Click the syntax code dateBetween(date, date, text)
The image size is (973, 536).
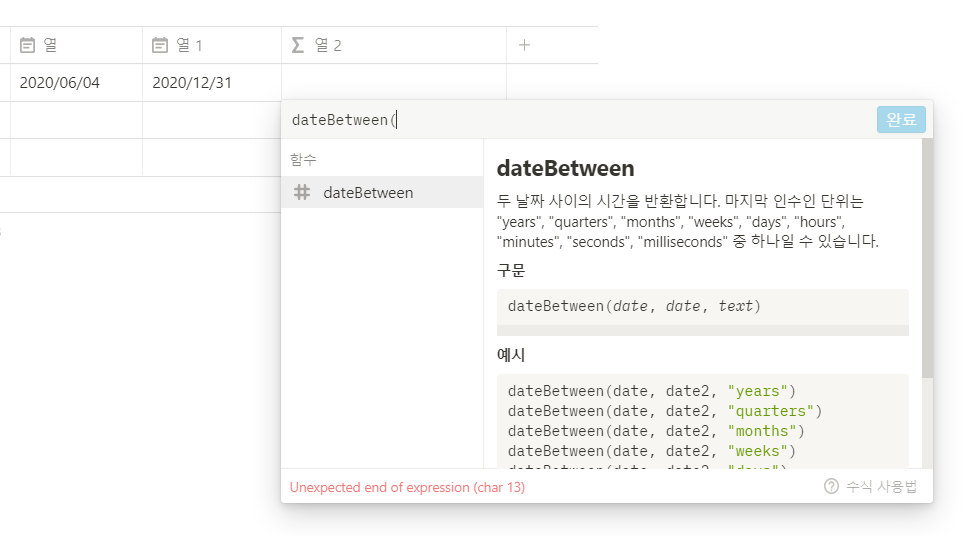[x=634, y=306]
